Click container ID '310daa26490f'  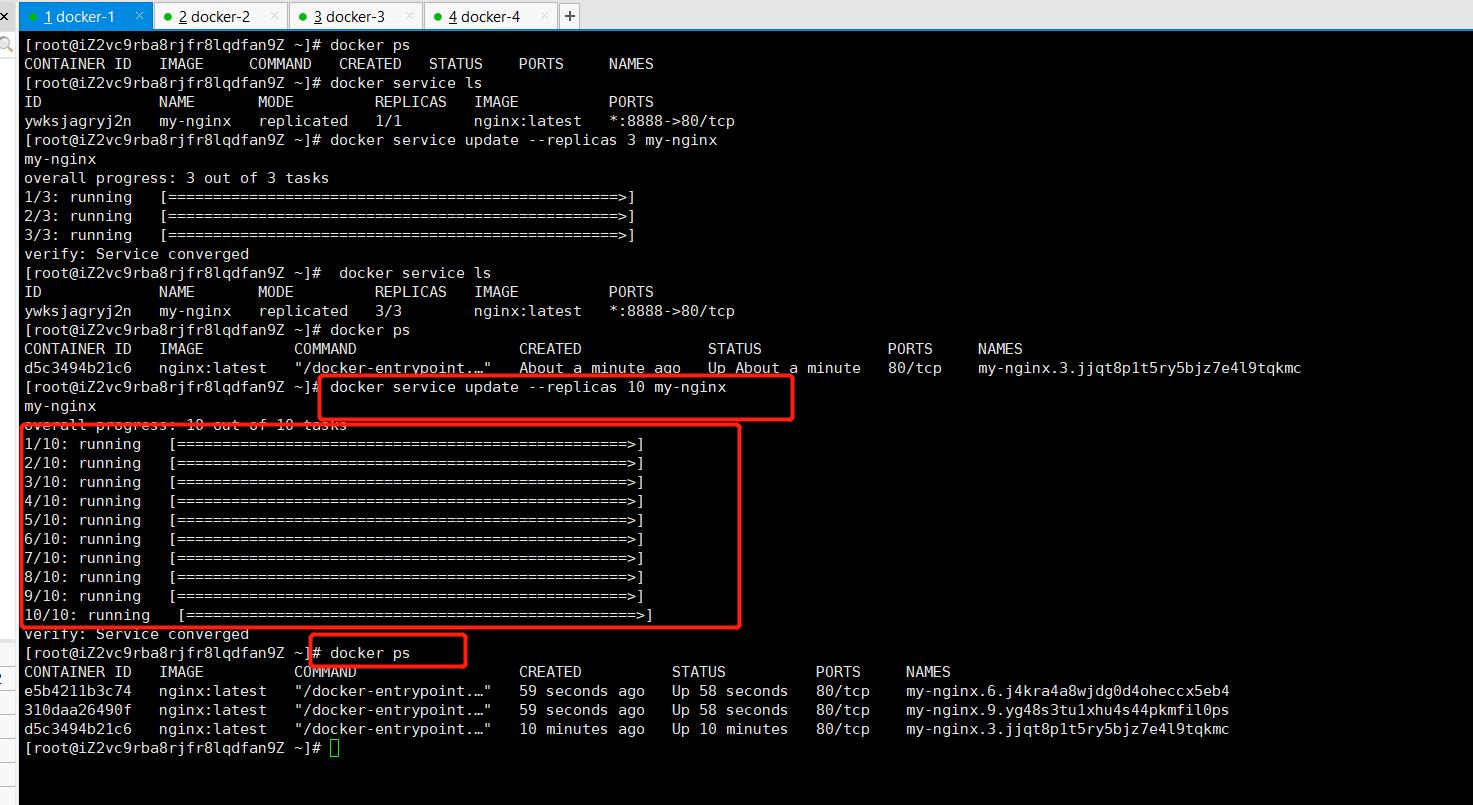[78, 710]
